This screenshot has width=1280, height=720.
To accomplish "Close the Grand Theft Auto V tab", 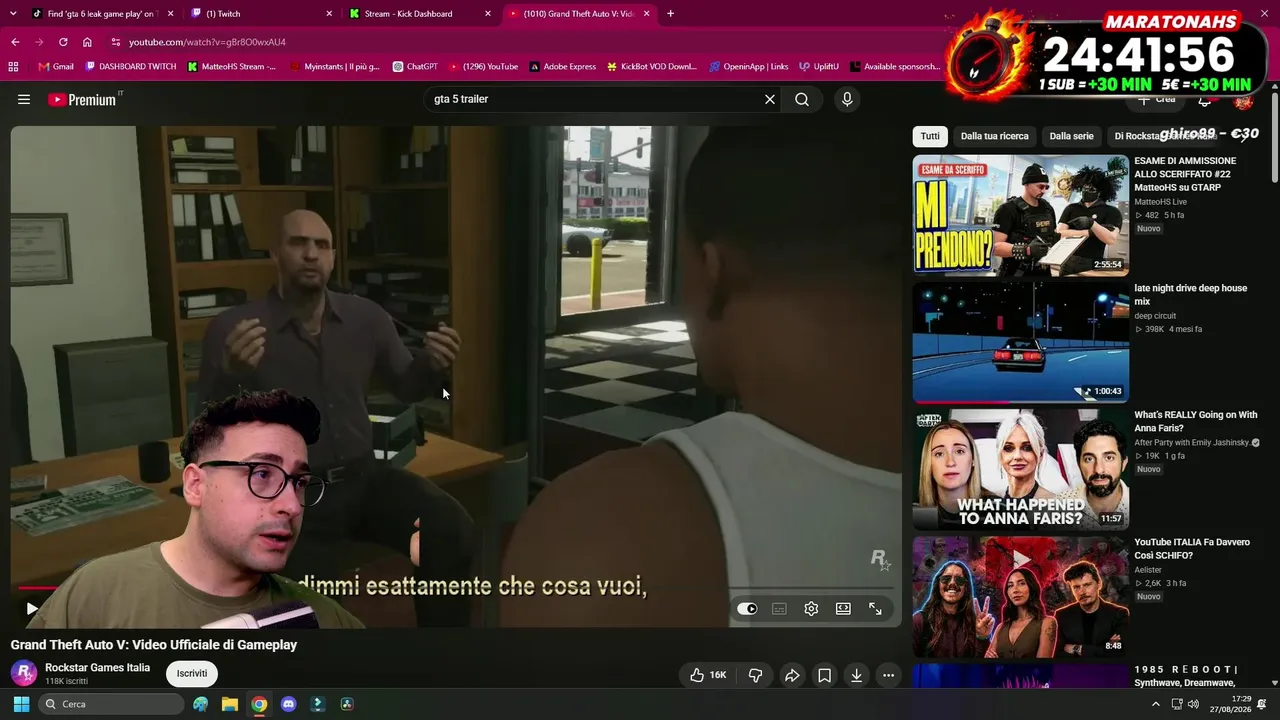I will (x=647, y=14).
